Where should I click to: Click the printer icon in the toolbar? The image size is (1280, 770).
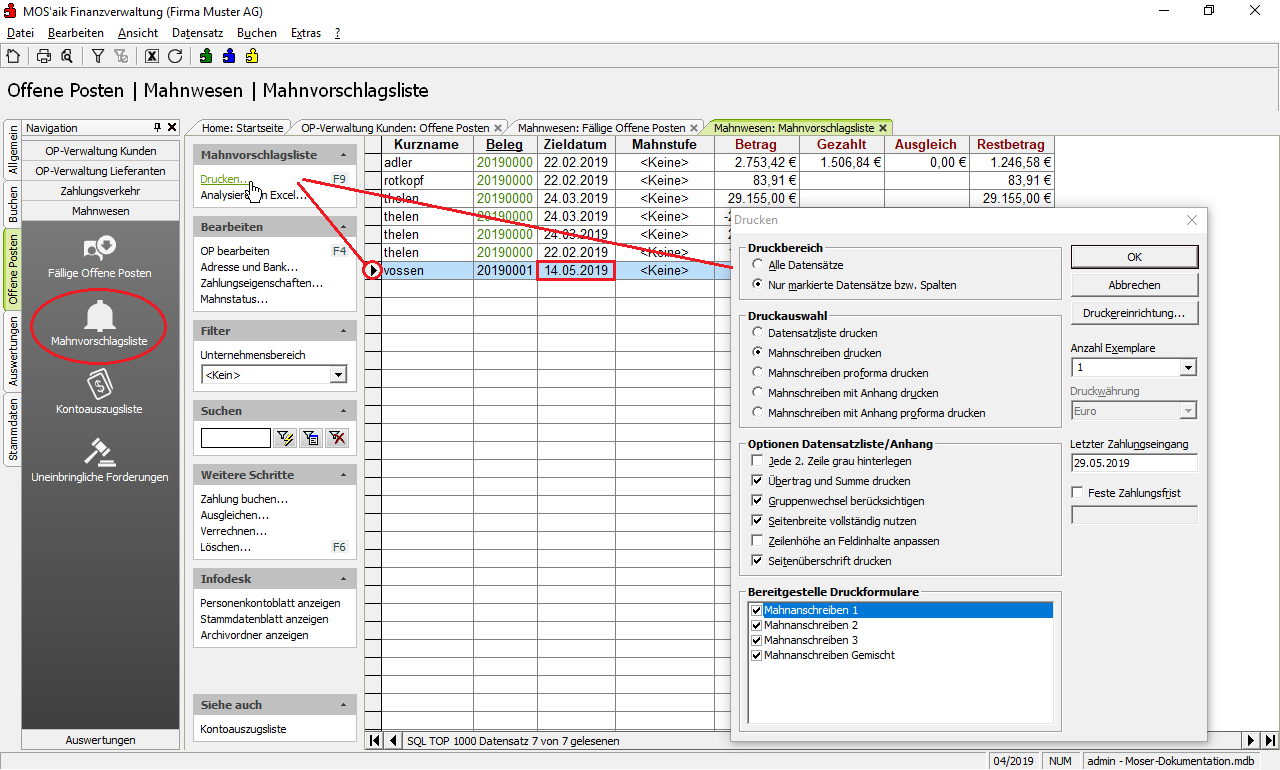point(44,56)
